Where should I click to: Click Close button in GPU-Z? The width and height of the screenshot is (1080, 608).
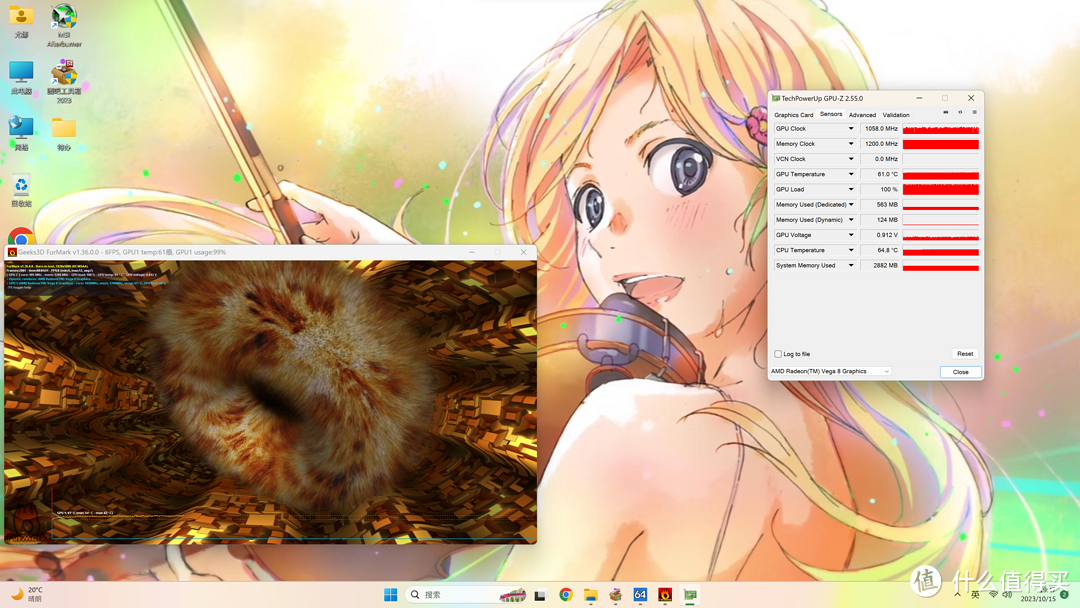click(x=960, y=372)
